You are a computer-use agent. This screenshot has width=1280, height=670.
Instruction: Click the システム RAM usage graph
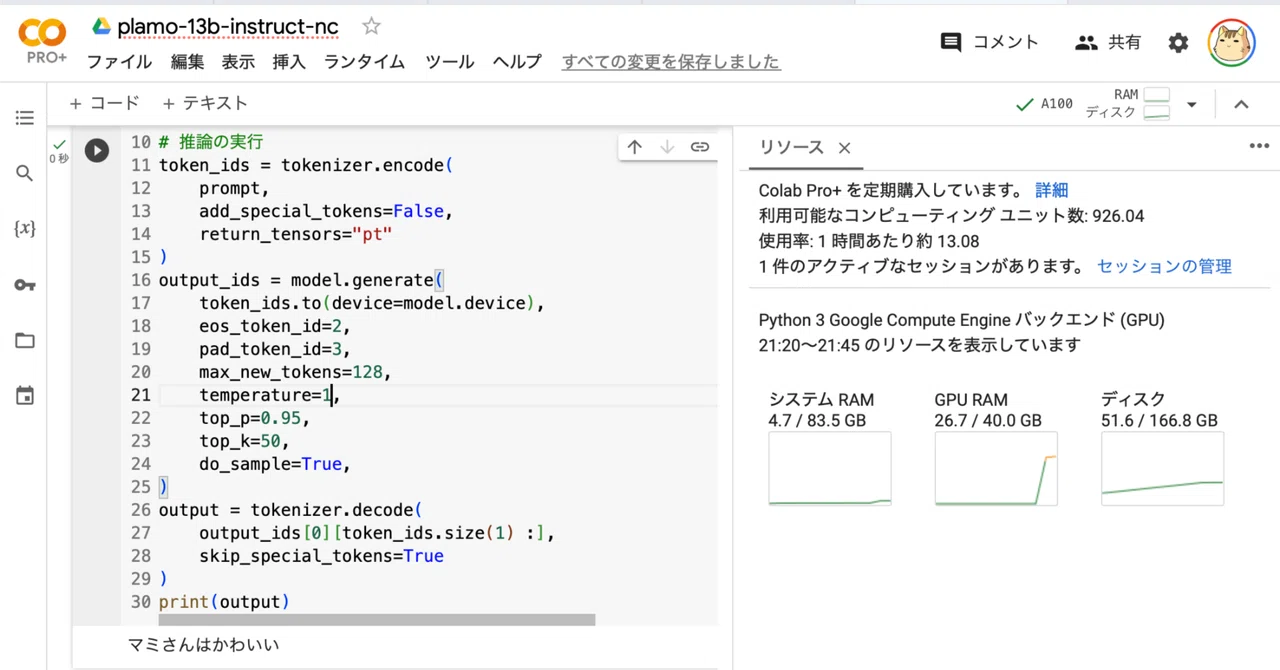point(829,468)
